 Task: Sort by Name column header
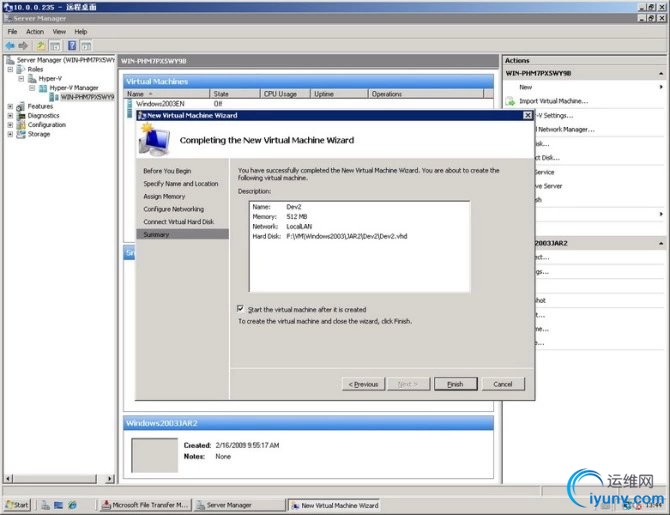point(167,94)
